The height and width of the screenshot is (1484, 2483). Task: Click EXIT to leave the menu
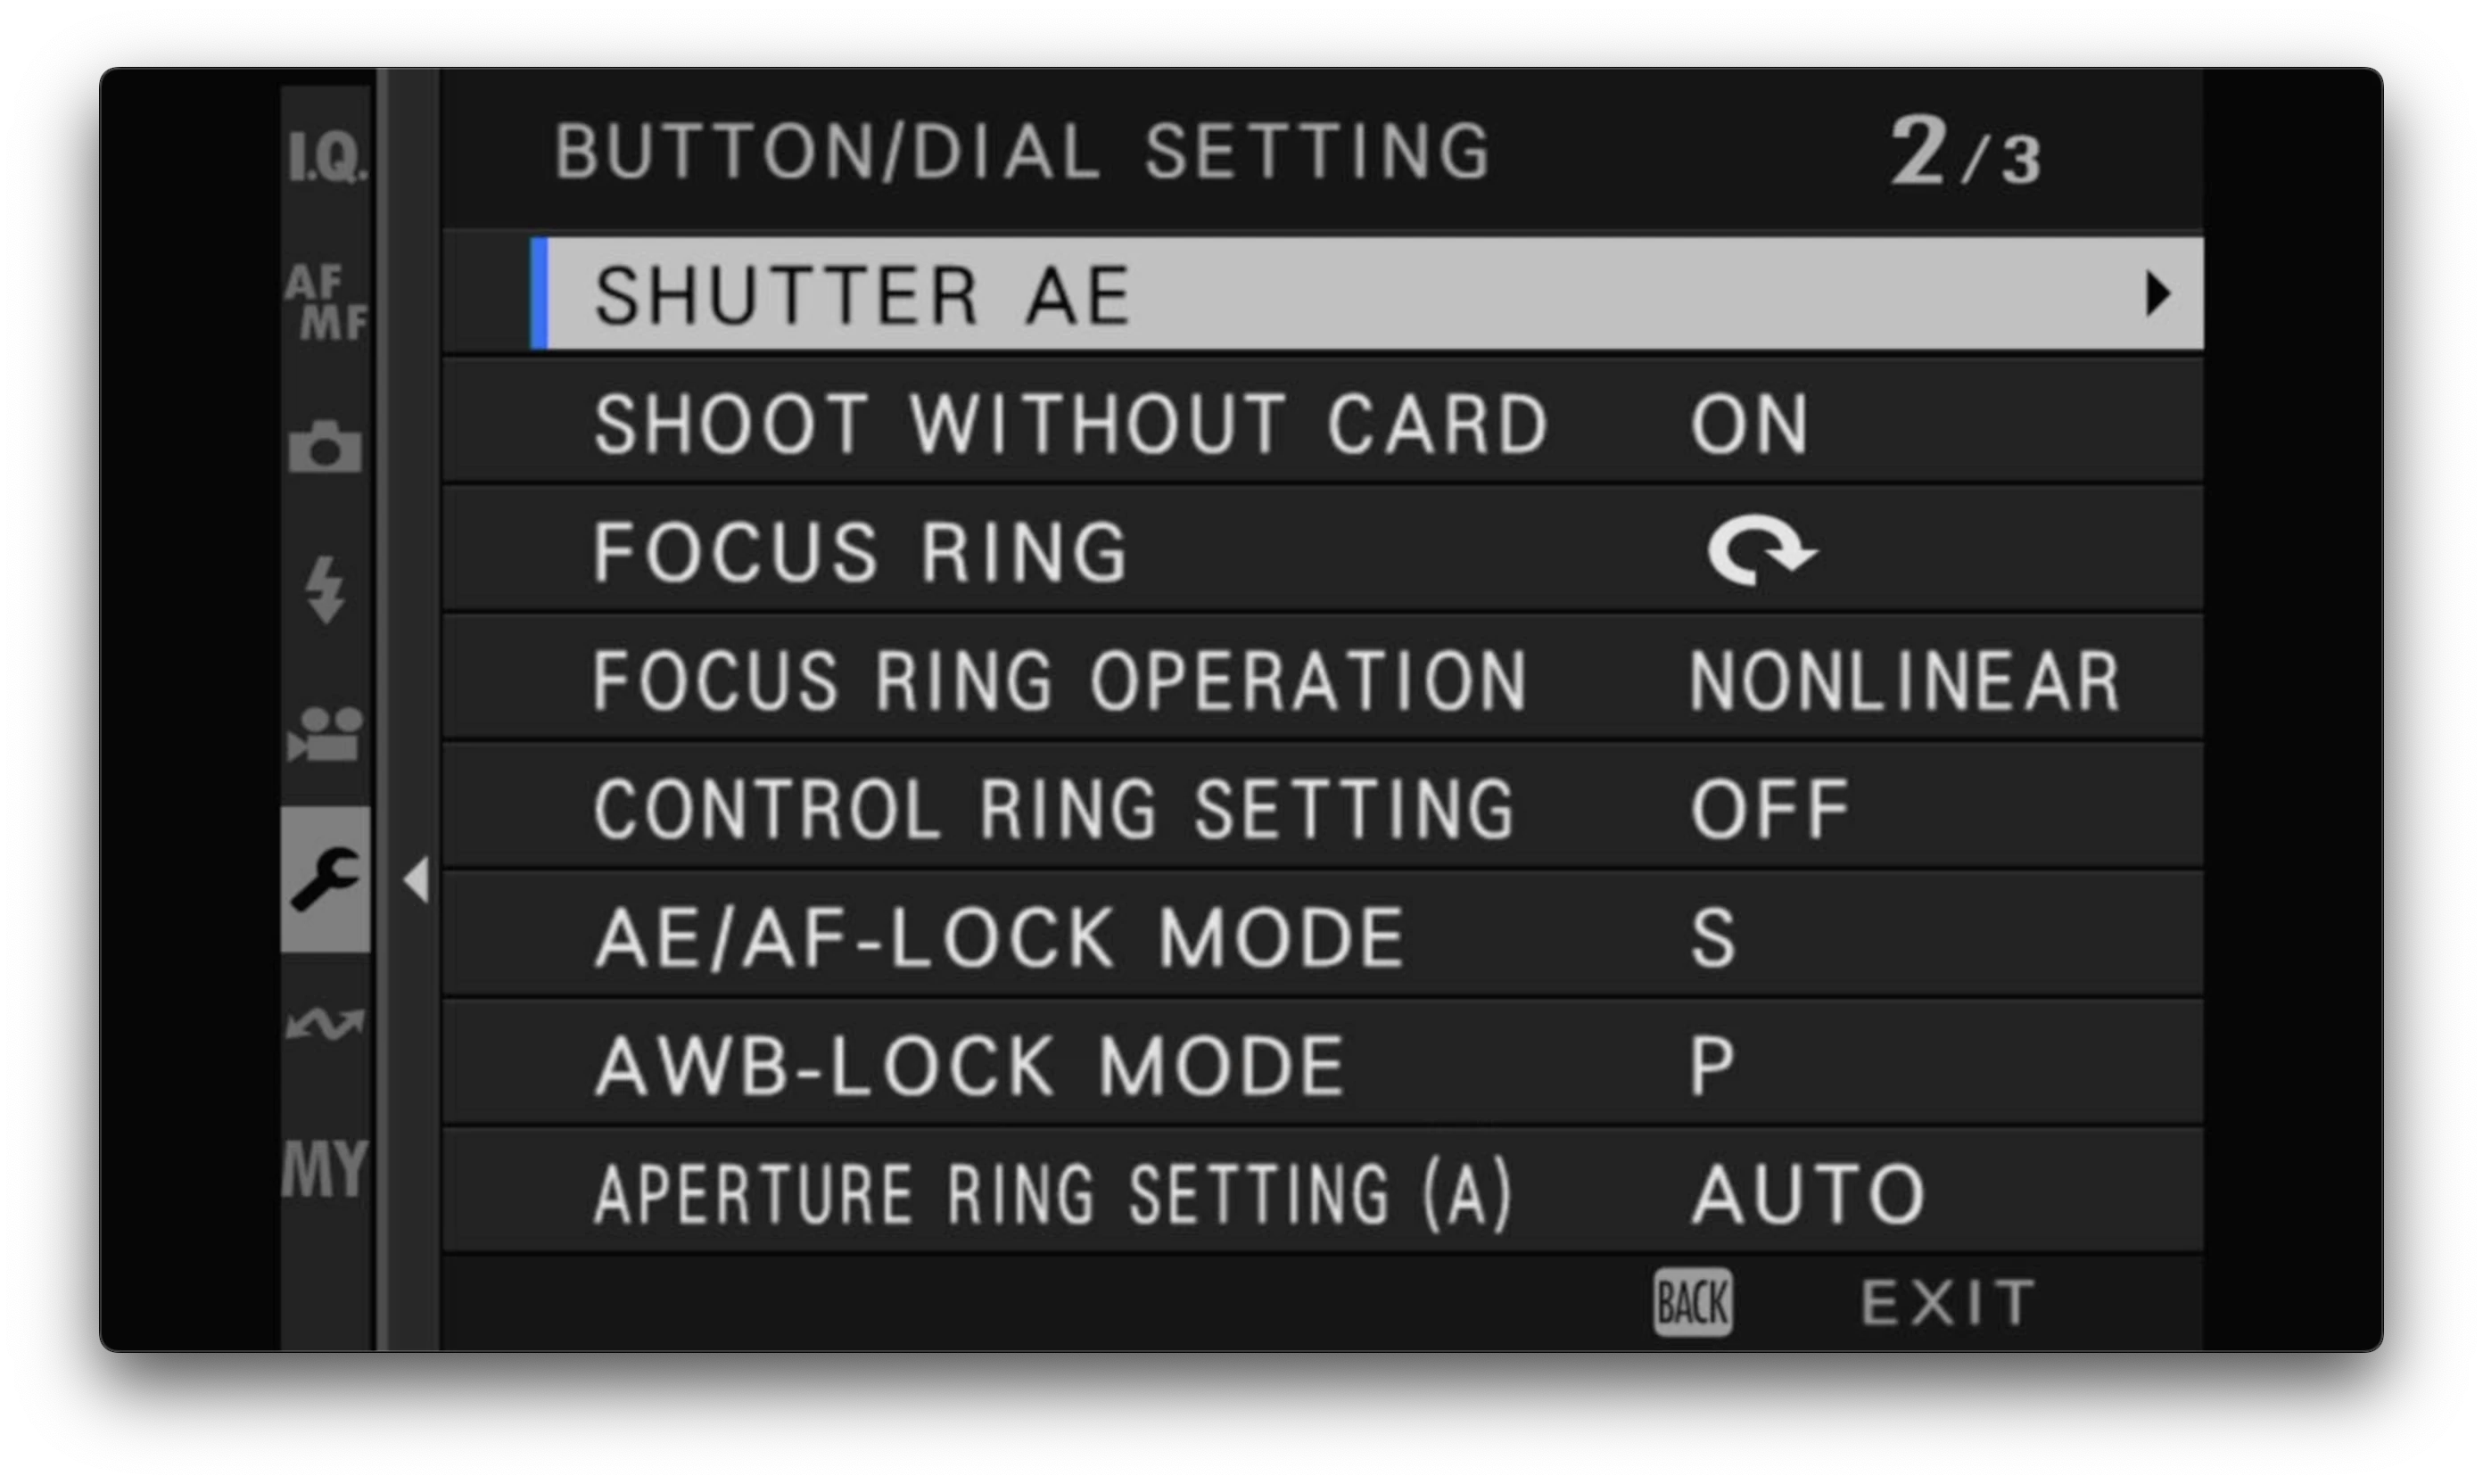click(1945, 1300)
